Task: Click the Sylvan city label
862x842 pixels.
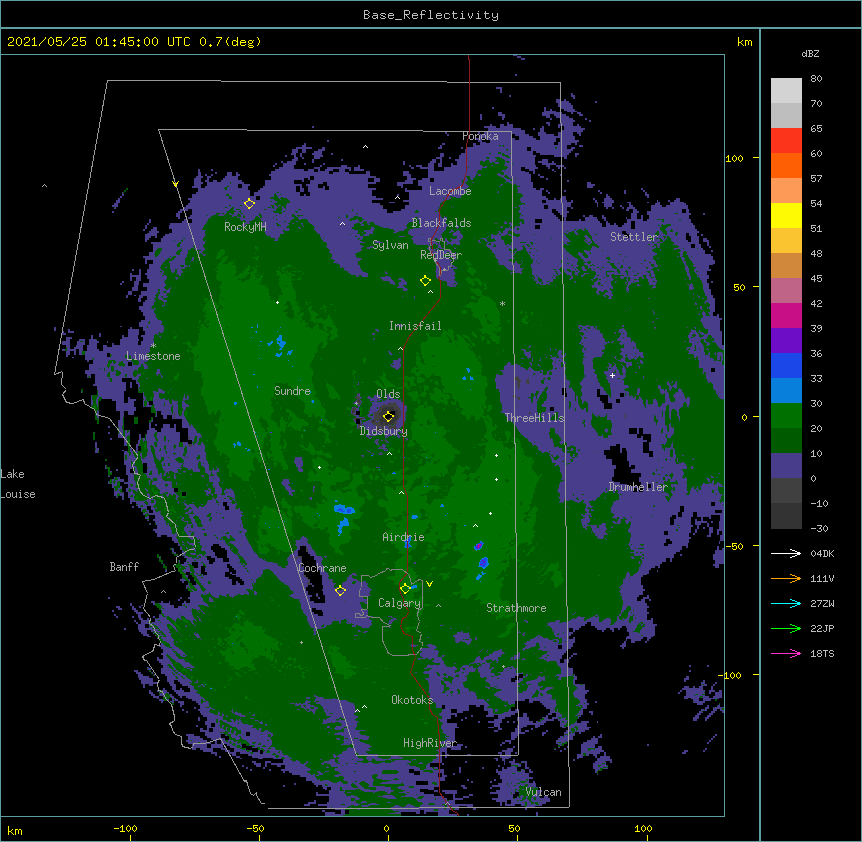Action: click(x=390, y=245)
